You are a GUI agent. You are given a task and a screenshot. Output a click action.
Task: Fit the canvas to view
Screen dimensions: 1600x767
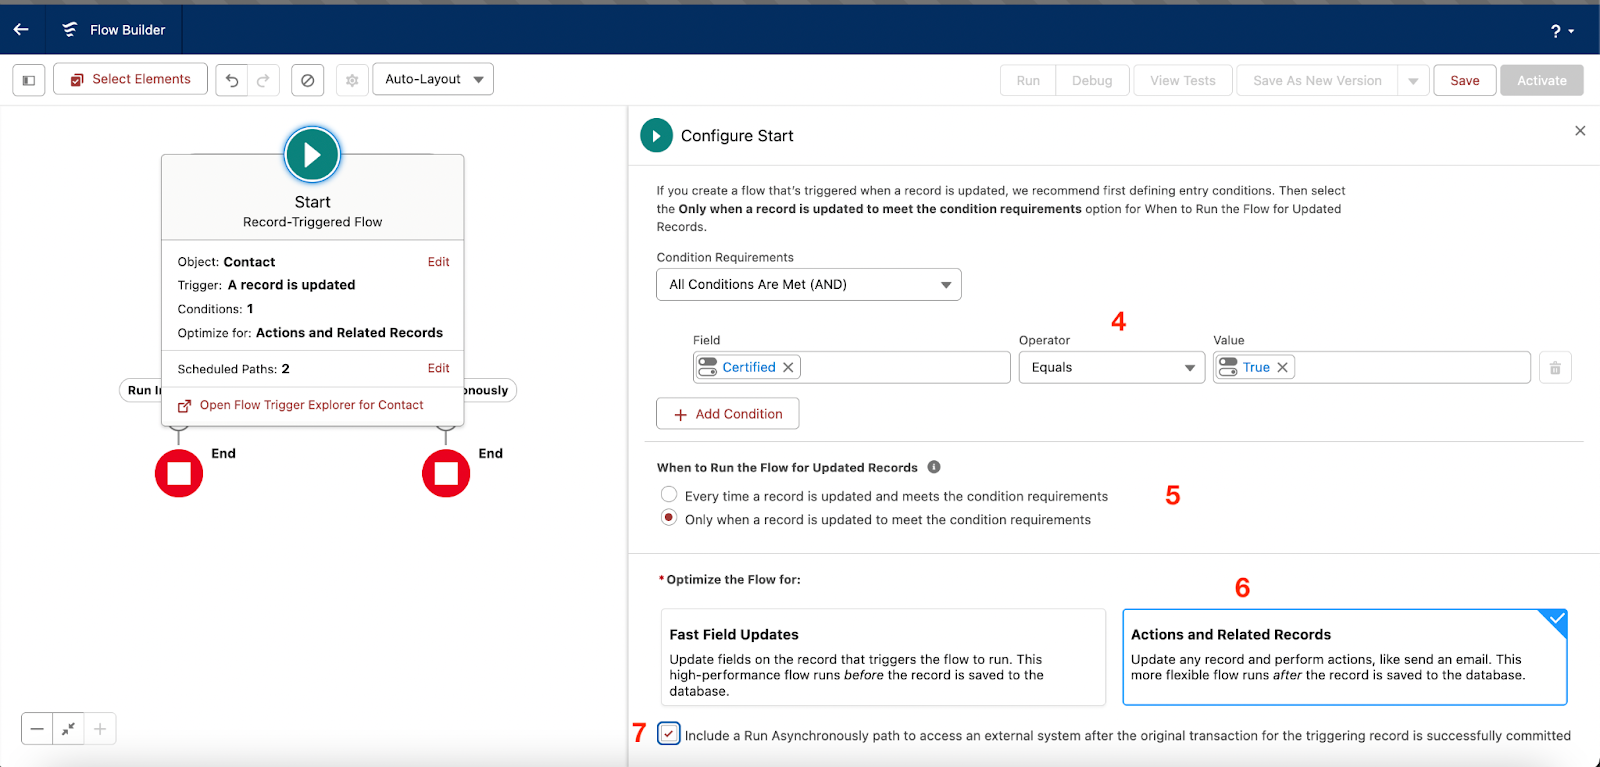point(68,729)
